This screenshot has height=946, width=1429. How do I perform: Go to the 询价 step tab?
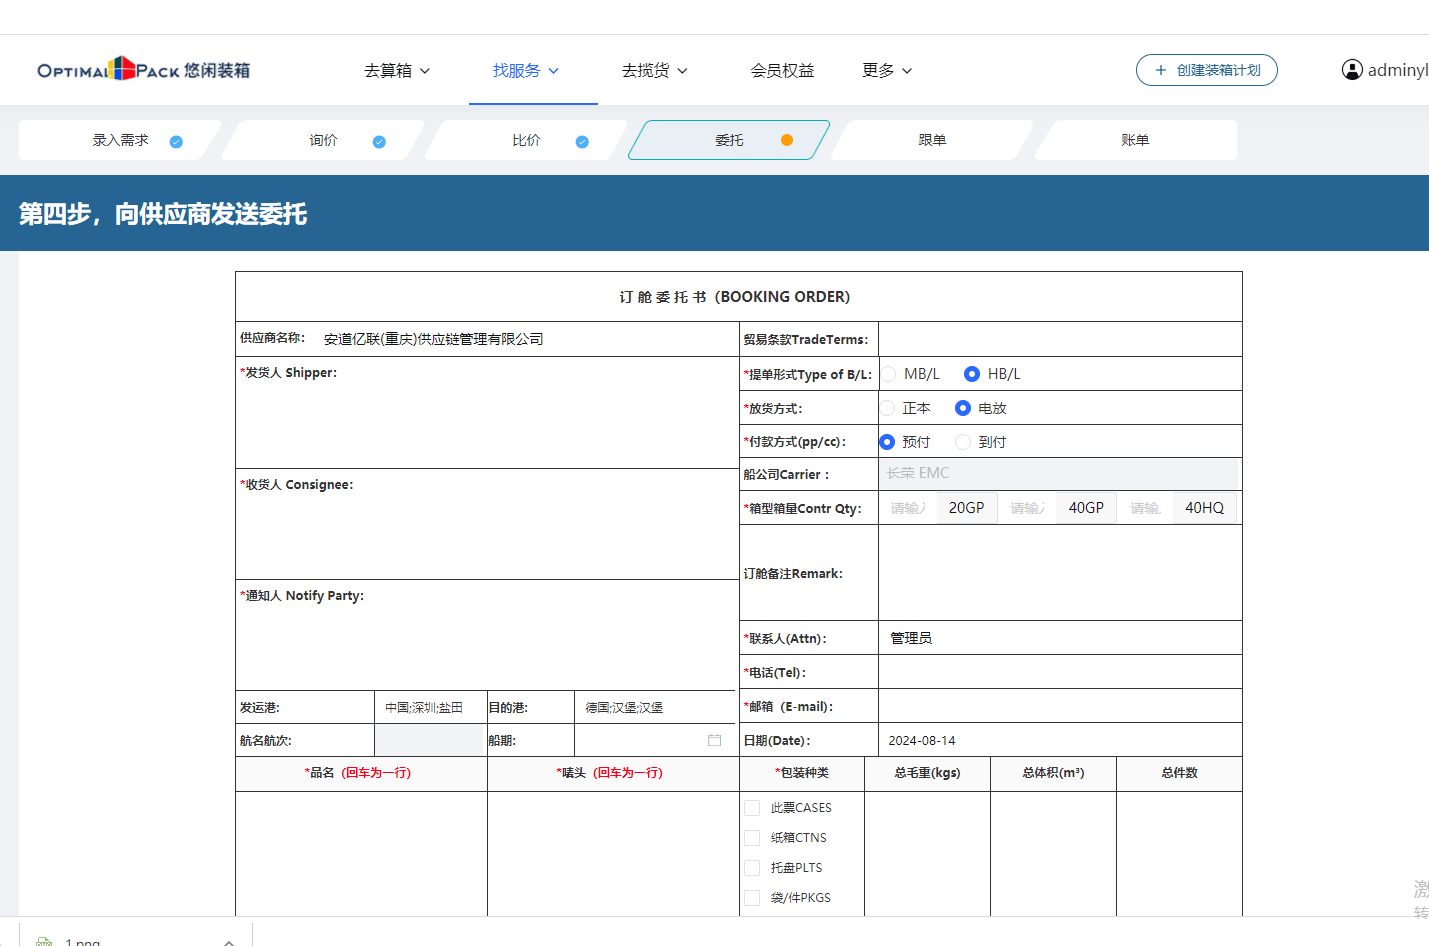pos(323,140)
